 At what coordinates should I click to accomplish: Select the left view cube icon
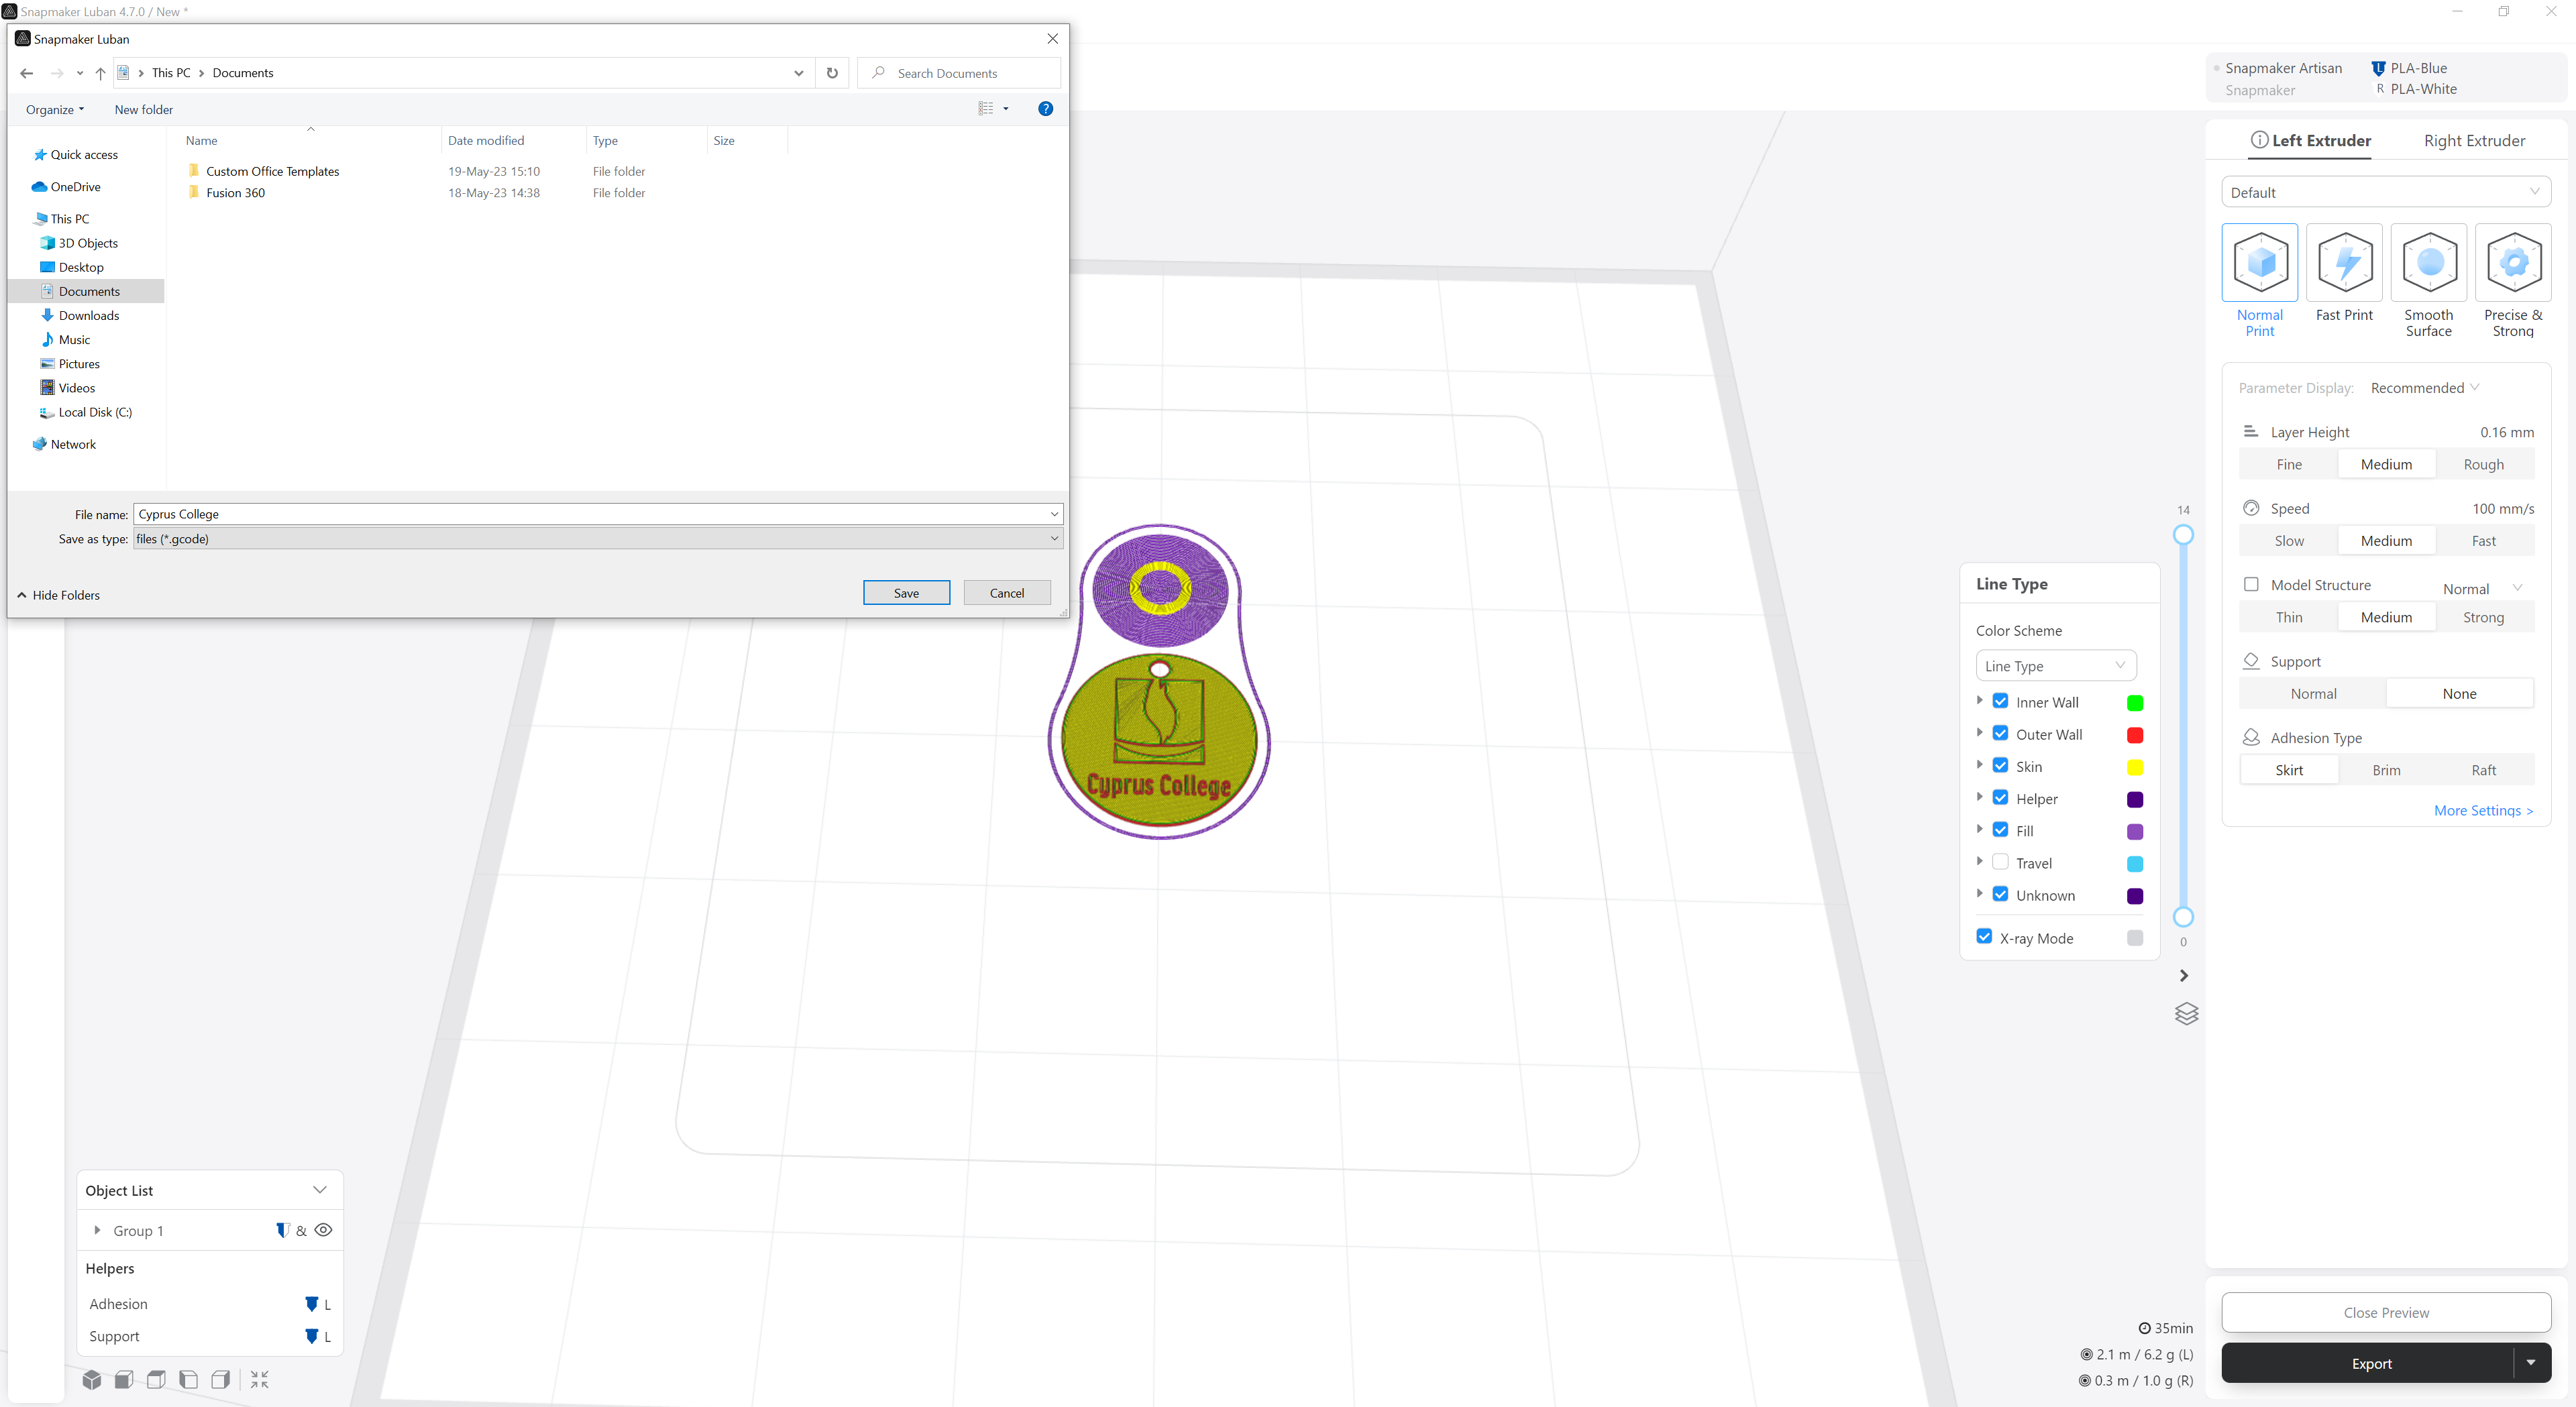[188, 1380]
